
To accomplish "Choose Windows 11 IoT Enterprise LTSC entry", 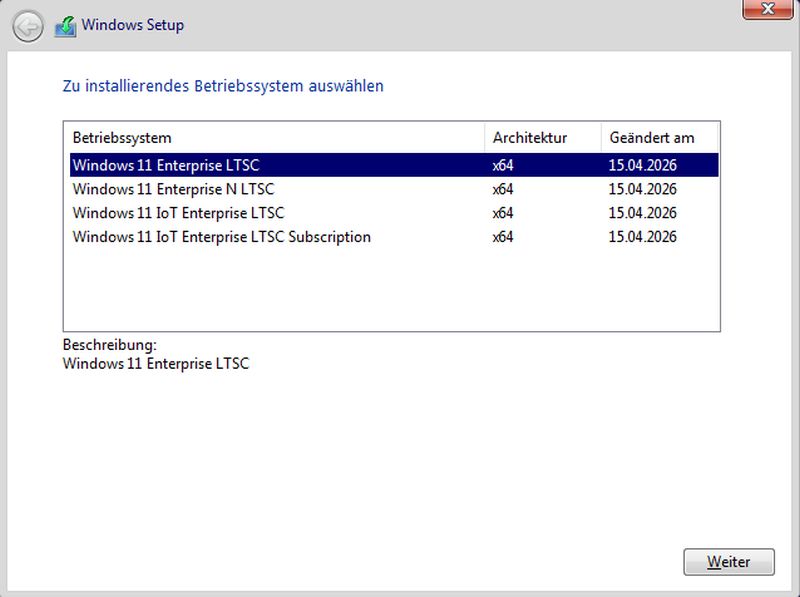I will 394,213.
